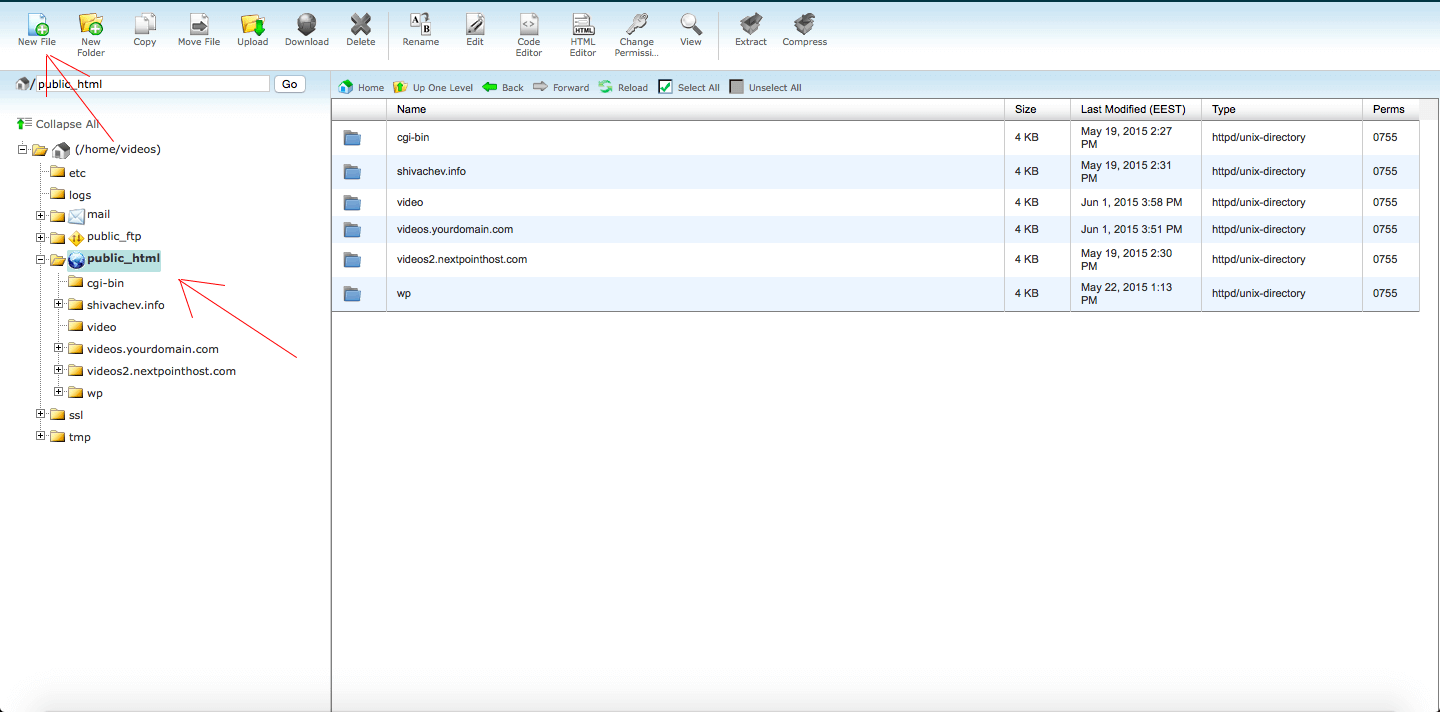Click the Delete X icon
Screen dimensions: 1440x712
361,24
